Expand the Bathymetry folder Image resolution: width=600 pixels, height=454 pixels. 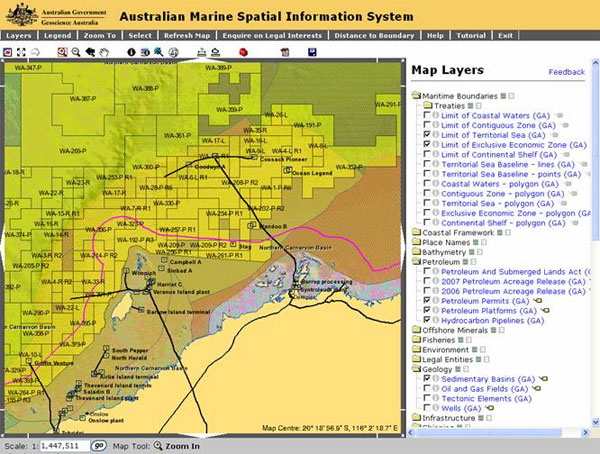[416, 252]
